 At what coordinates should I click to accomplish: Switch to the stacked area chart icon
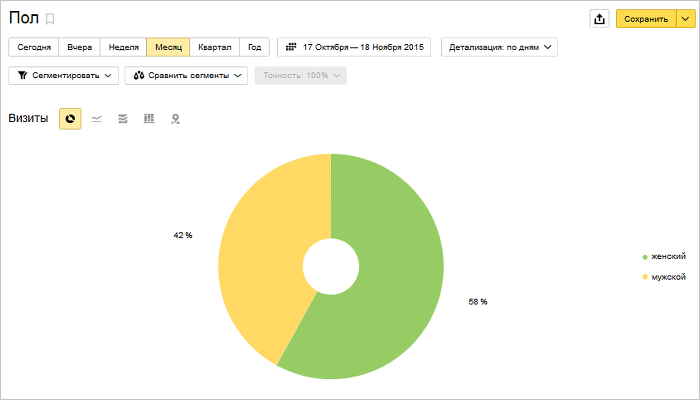[122, 119]
